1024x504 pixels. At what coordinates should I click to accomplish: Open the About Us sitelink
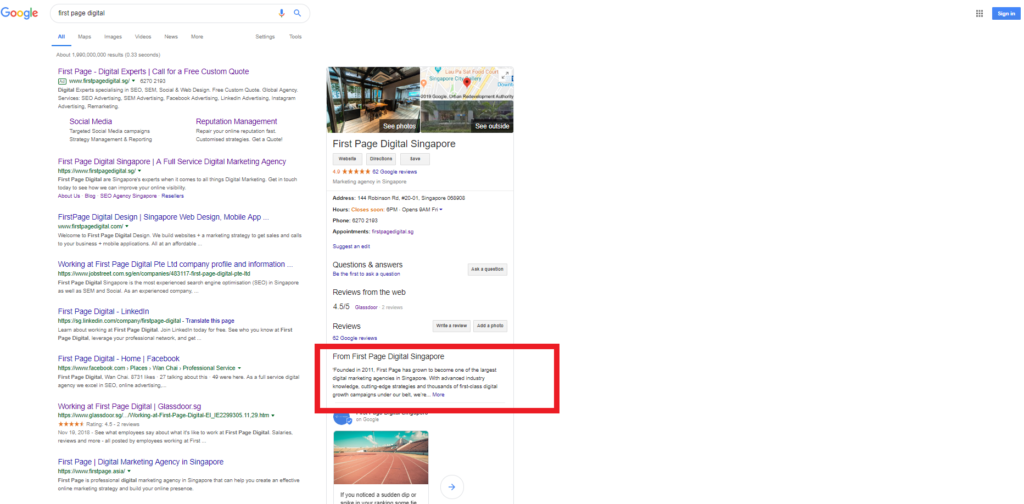point(69,196)
